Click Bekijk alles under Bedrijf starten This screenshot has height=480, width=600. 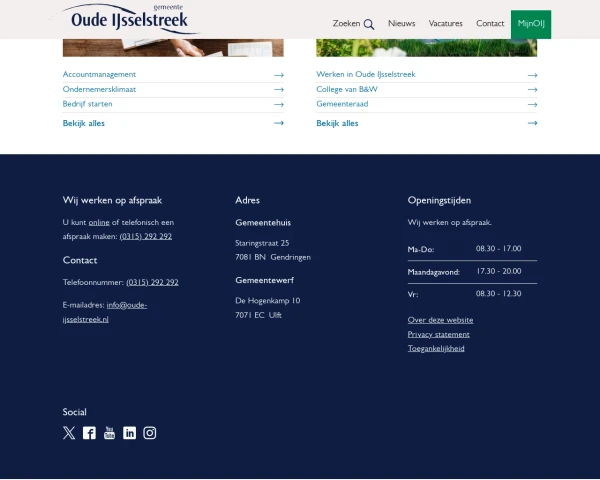pos(83,123)
